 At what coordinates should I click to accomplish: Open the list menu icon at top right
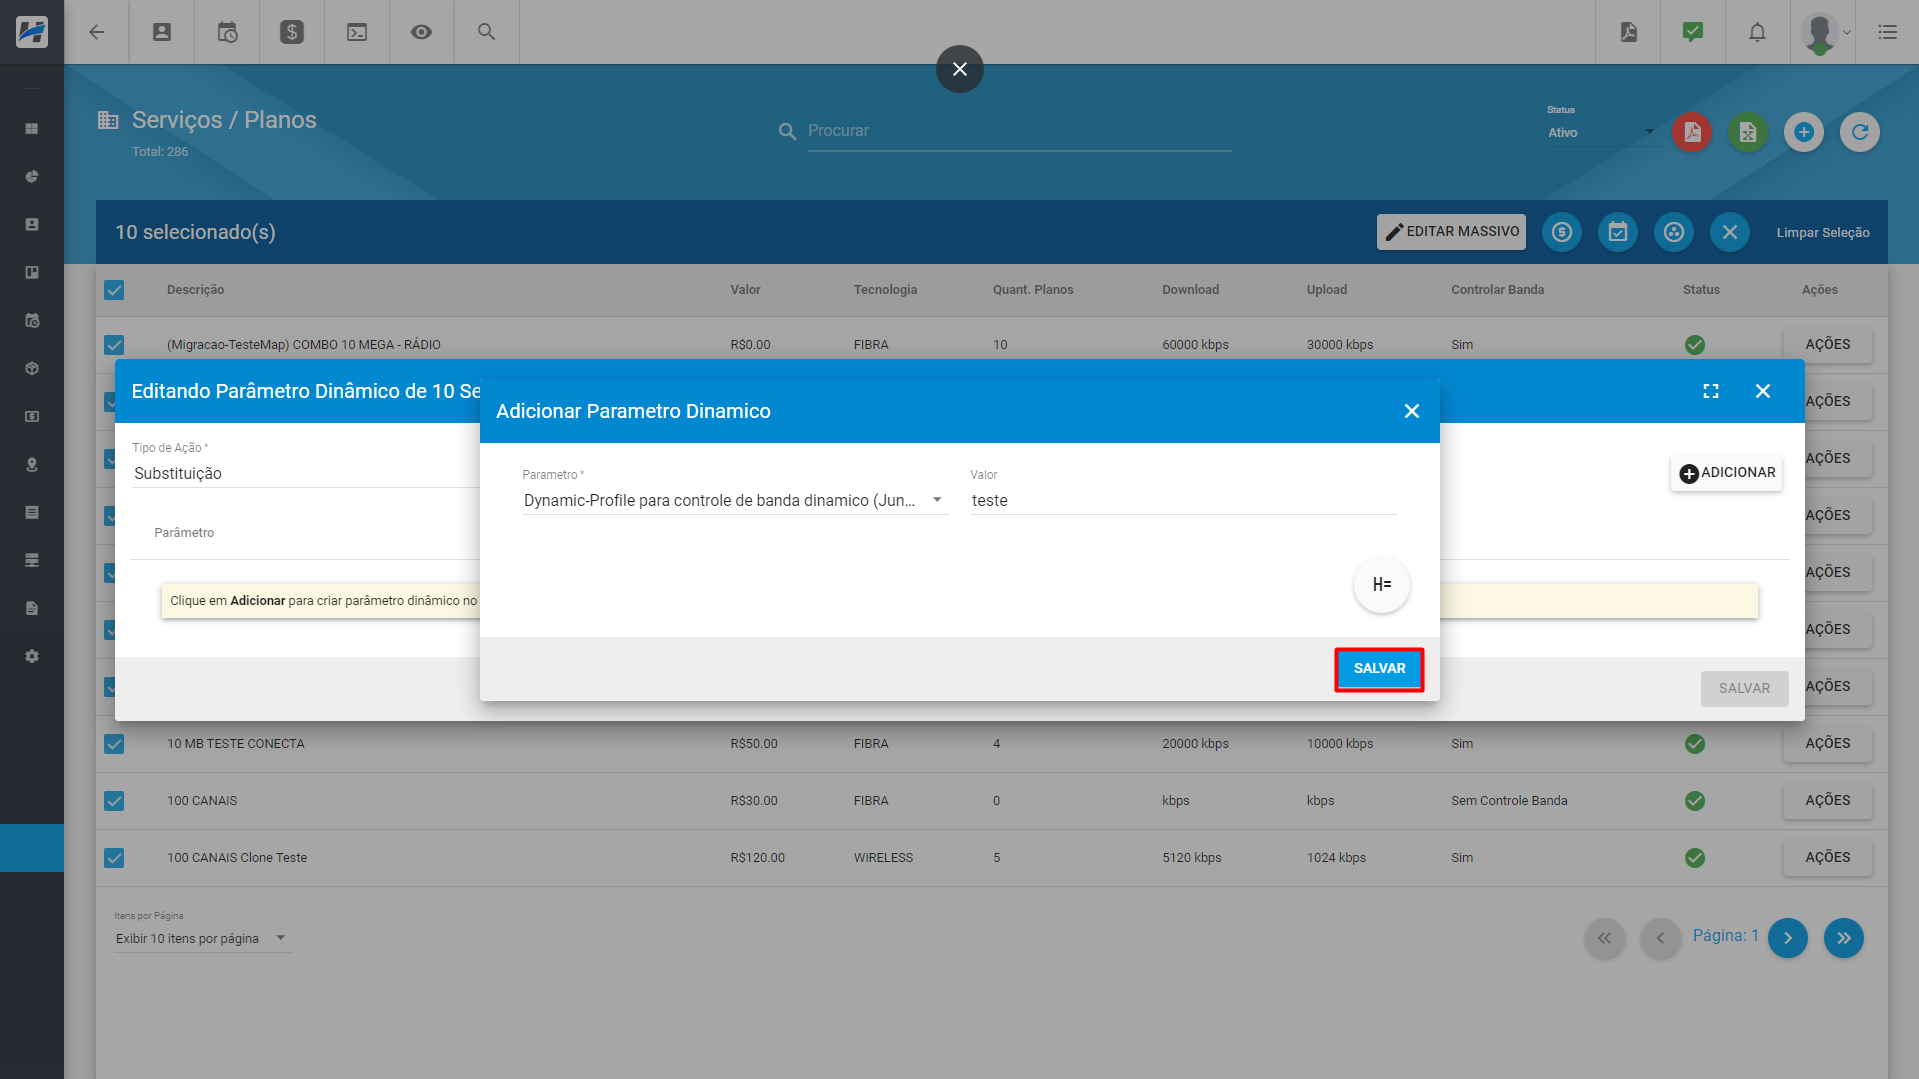pyautogui.click(x=1888, y=32)
